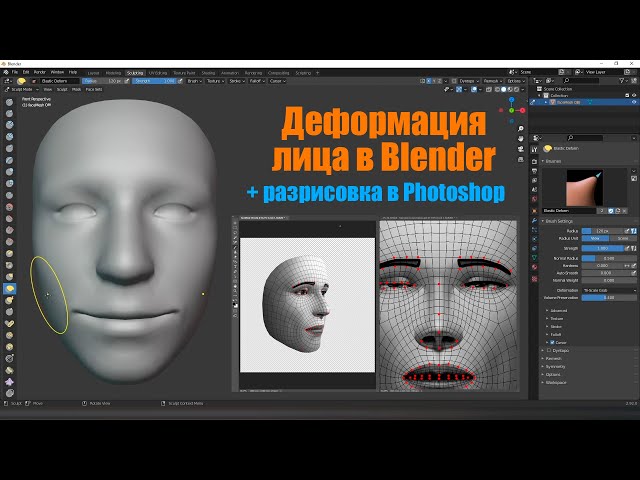Expand the Symmetry panel in properties

pos(556,367)
